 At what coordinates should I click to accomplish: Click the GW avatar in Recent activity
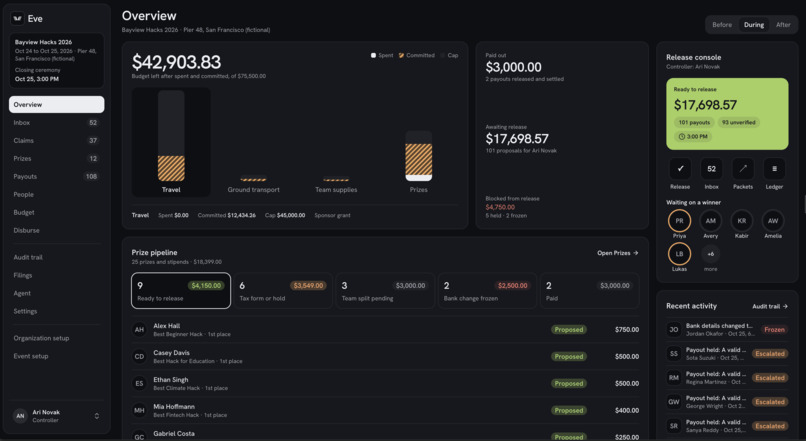coord(674,402)
